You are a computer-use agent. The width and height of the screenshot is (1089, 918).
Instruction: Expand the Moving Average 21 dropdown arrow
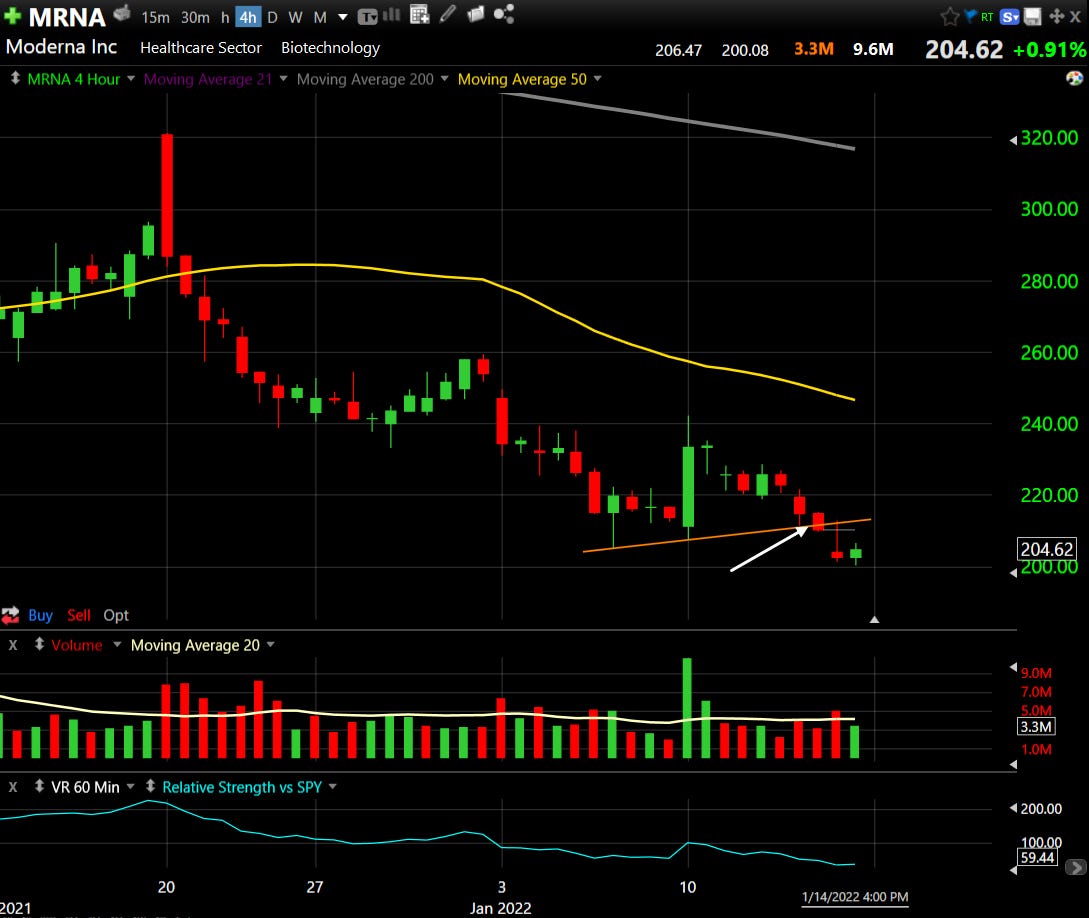click(x=283, y=78)
